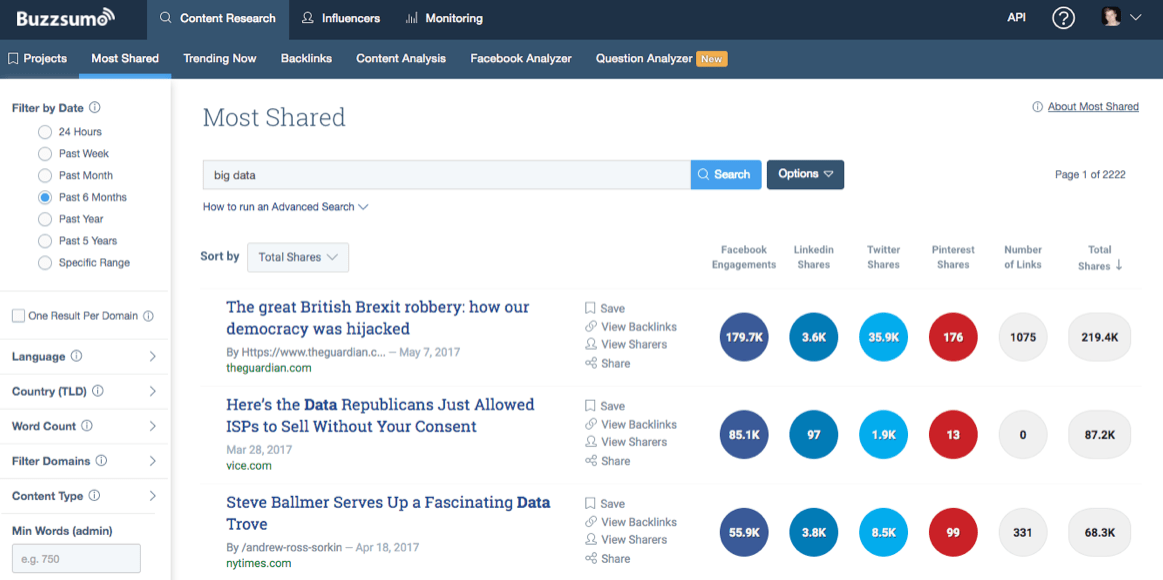Screen dimensions: 1163x580
Task: Click the info icon beside Country (TLD)
Action: (x=98, y=391)
